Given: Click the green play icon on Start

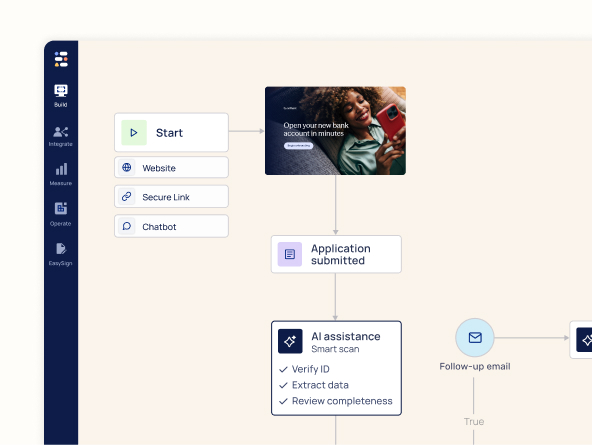Looking at the screenshot, I should click(134, 132).
